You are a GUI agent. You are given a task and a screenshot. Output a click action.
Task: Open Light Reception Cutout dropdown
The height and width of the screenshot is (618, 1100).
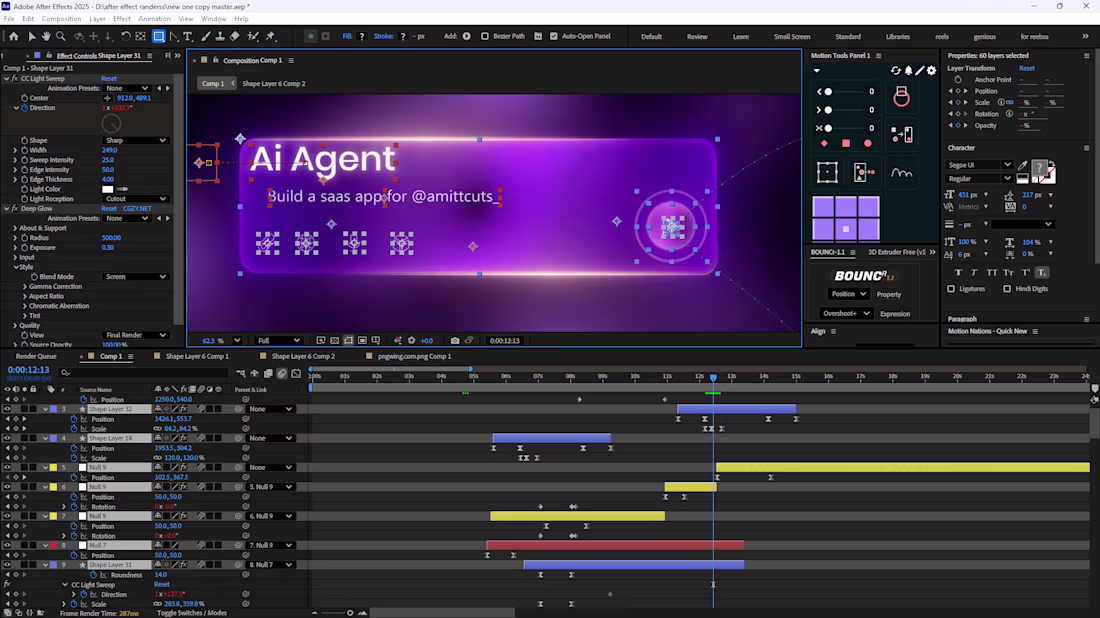click(x=136, y=199)
